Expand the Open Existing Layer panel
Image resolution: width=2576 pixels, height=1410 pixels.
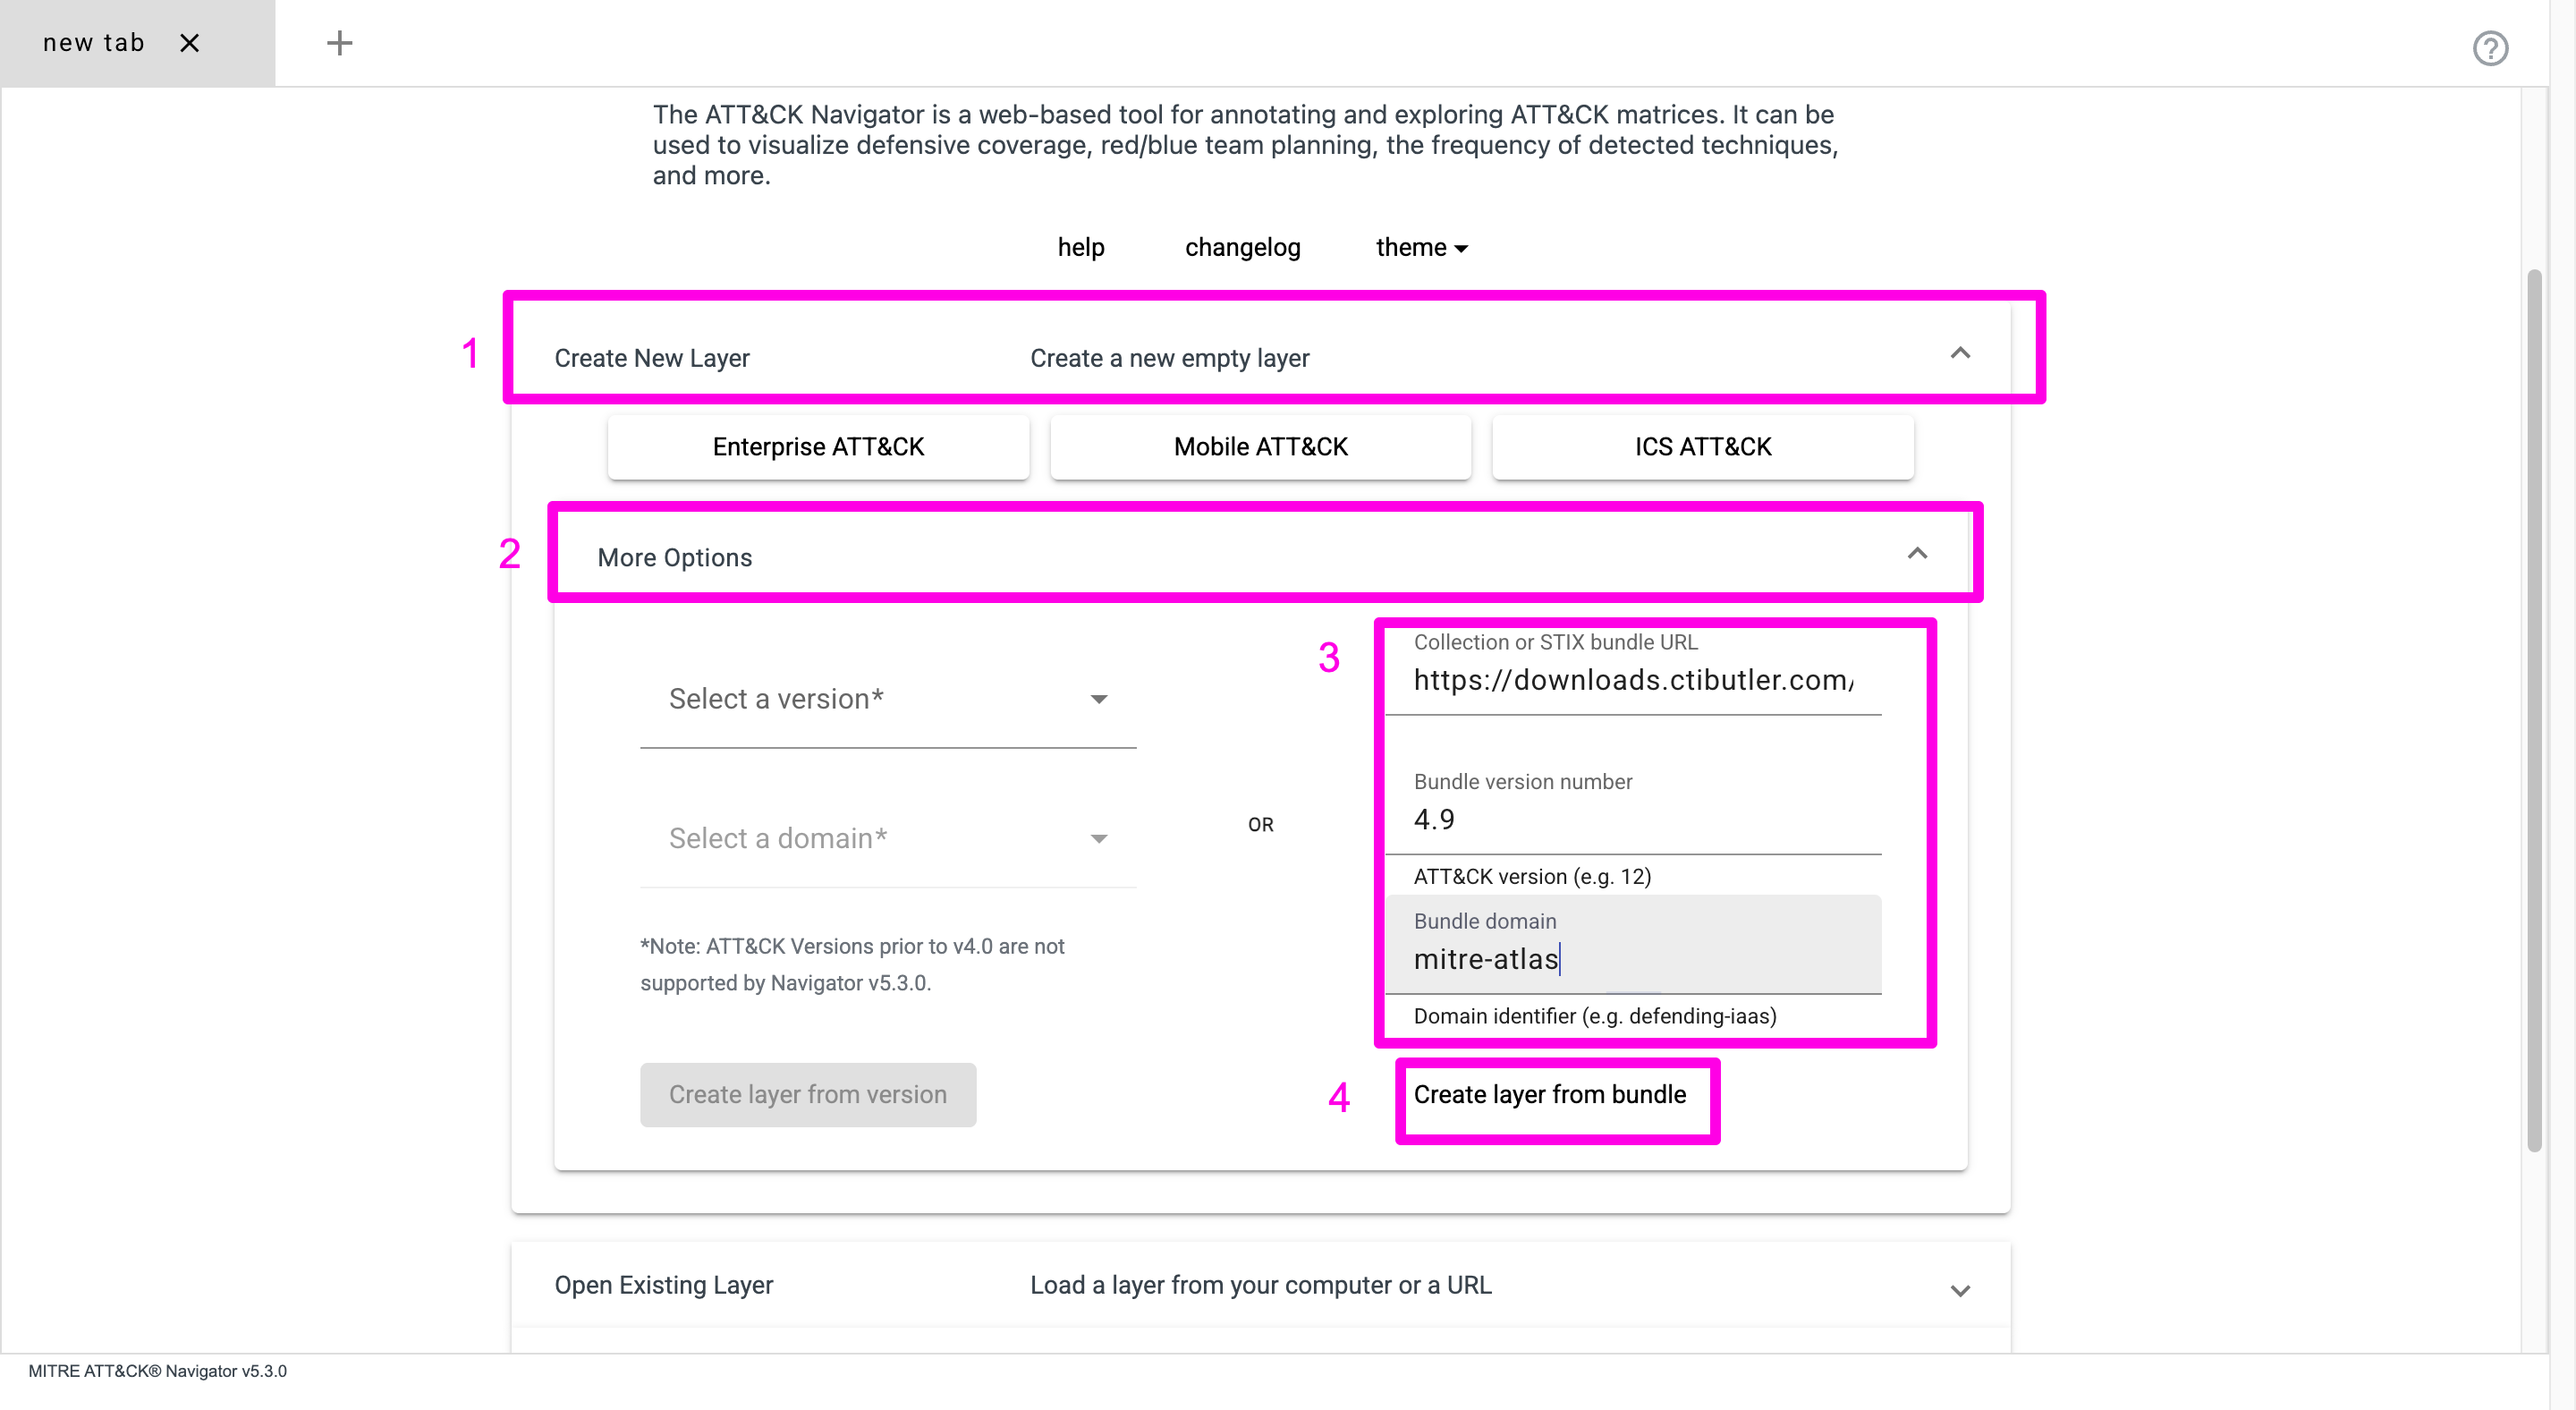point(1959,1290)
